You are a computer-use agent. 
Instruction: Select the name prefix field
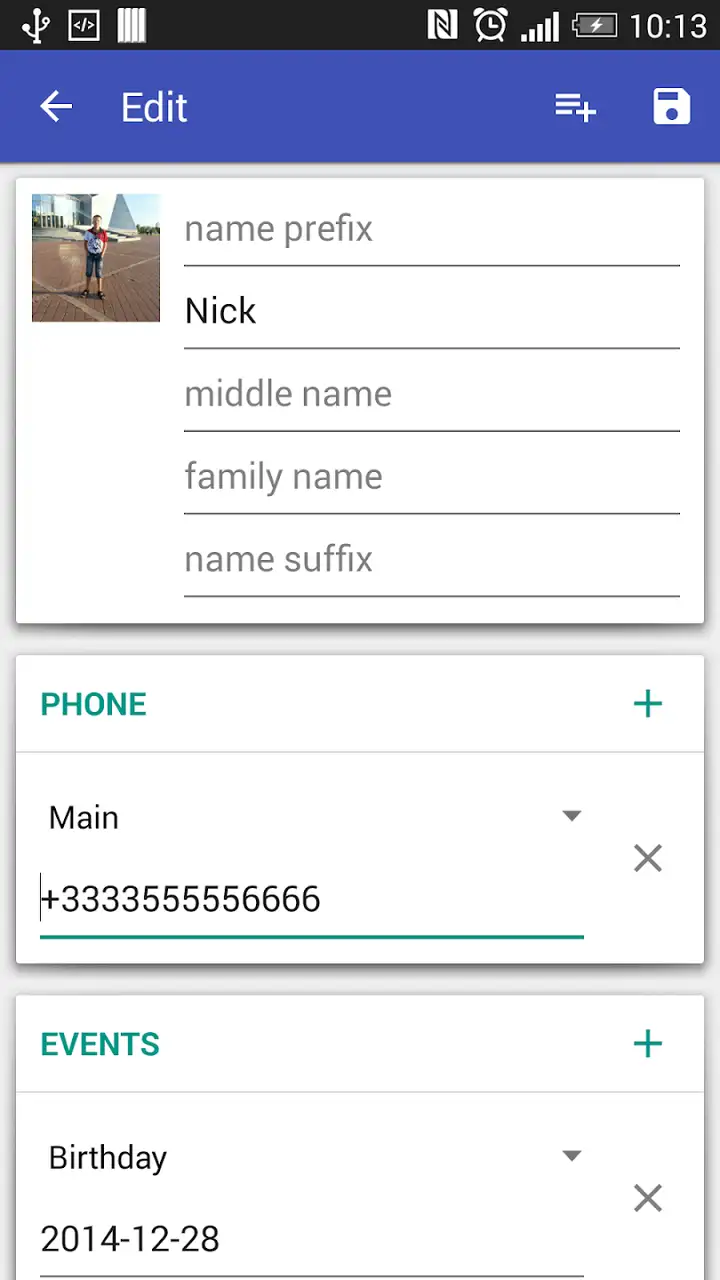tap(432, 229)
